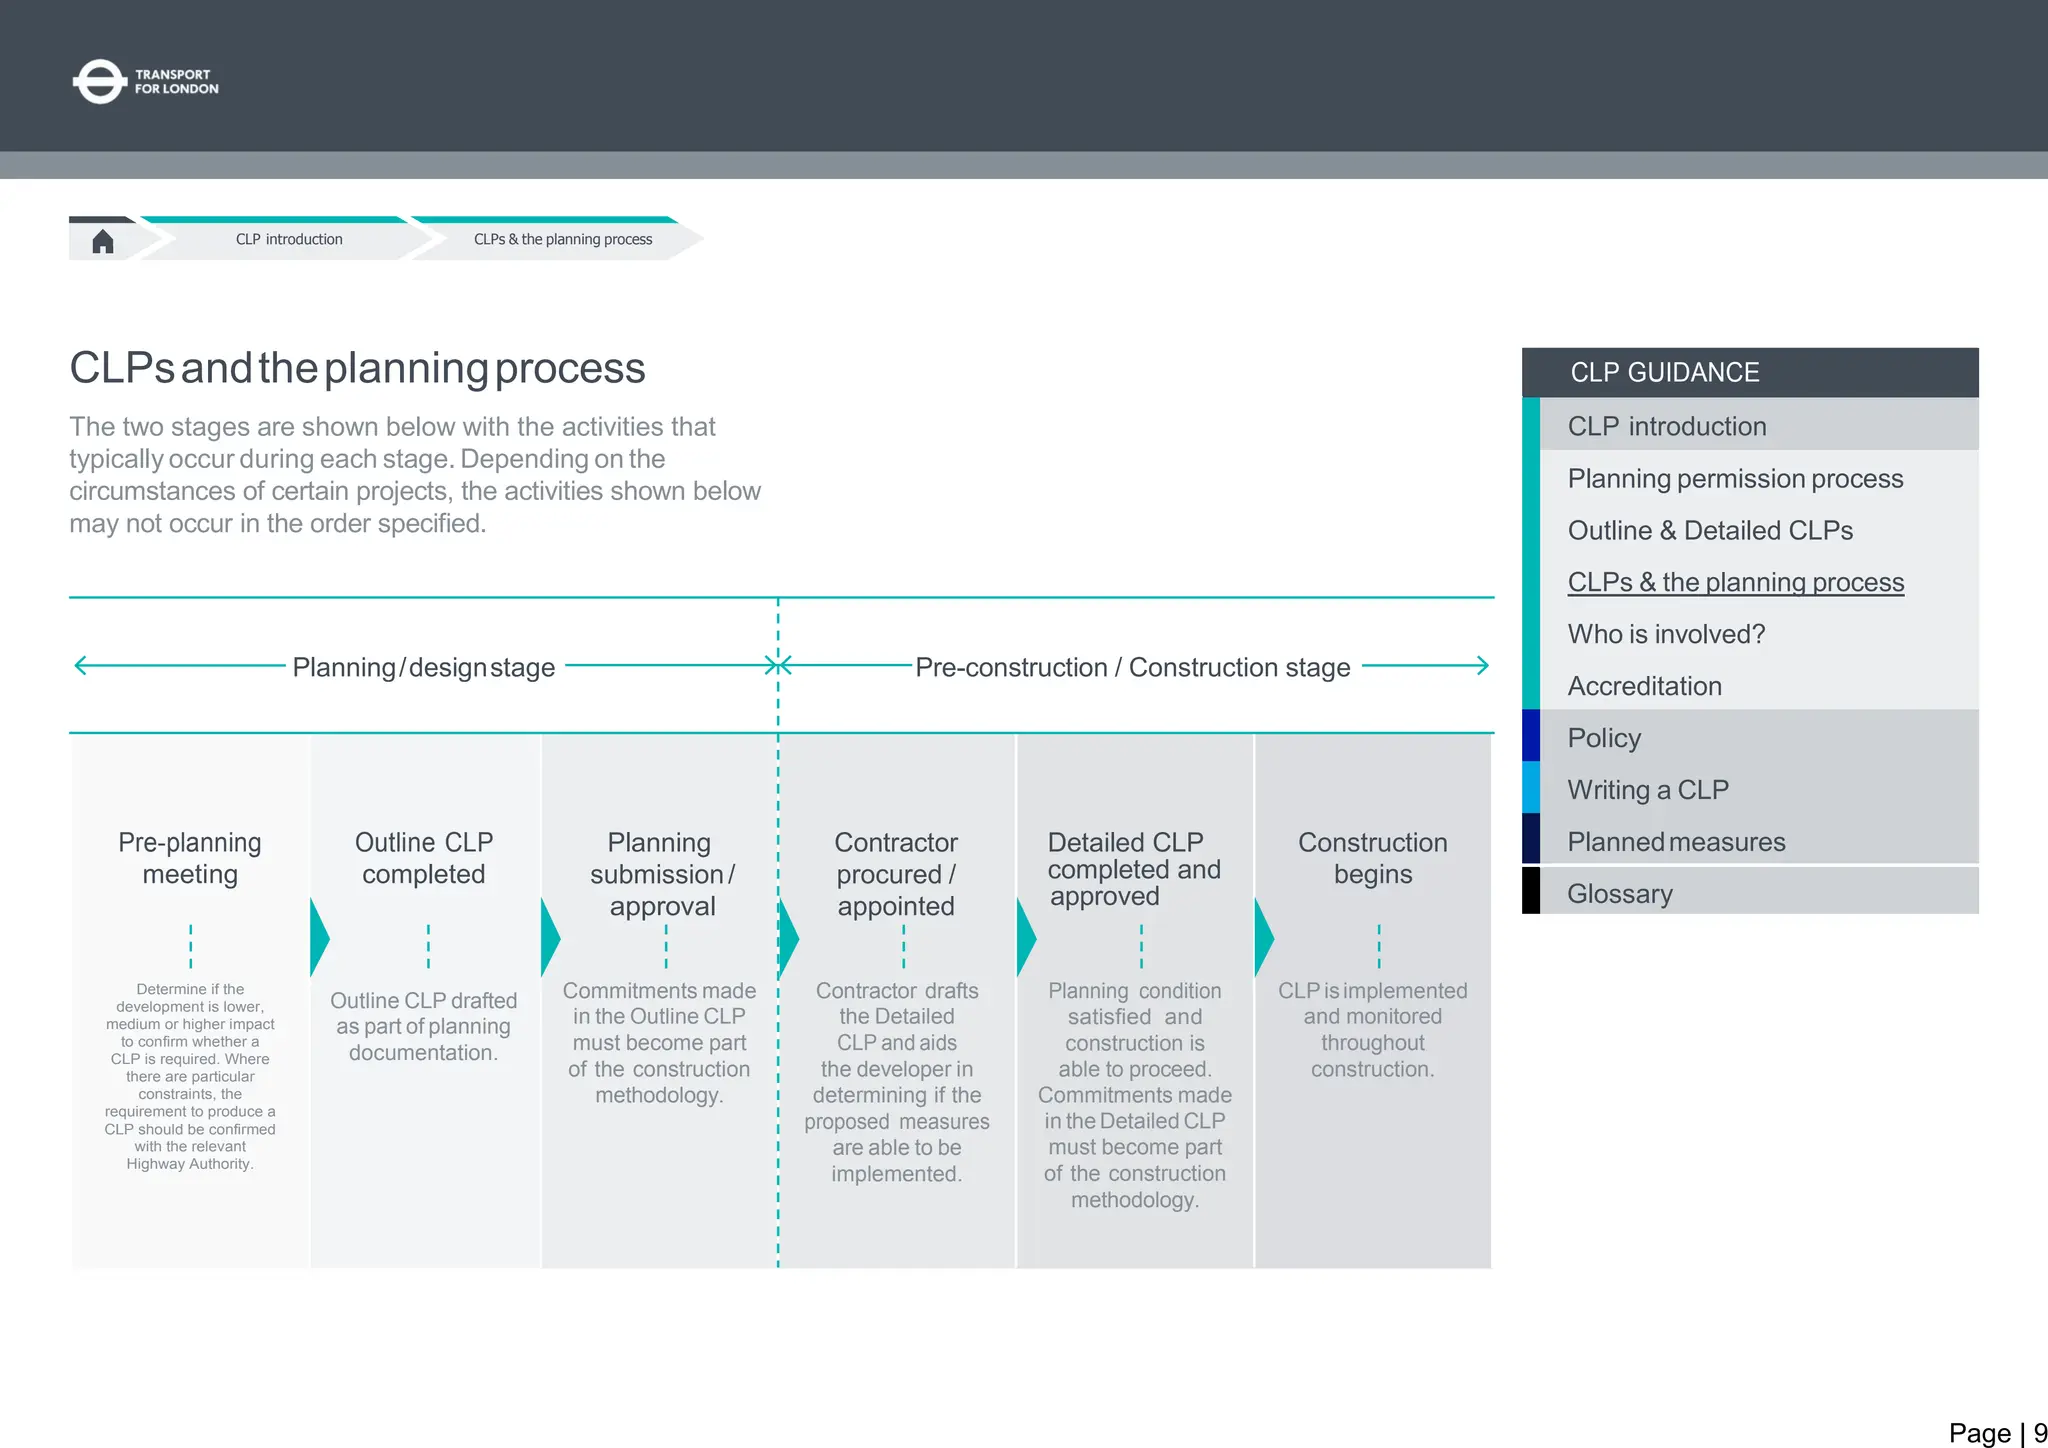Navigate to Who is involved? page
The image size is (2048, 1448).
(x=1665, y=635)
